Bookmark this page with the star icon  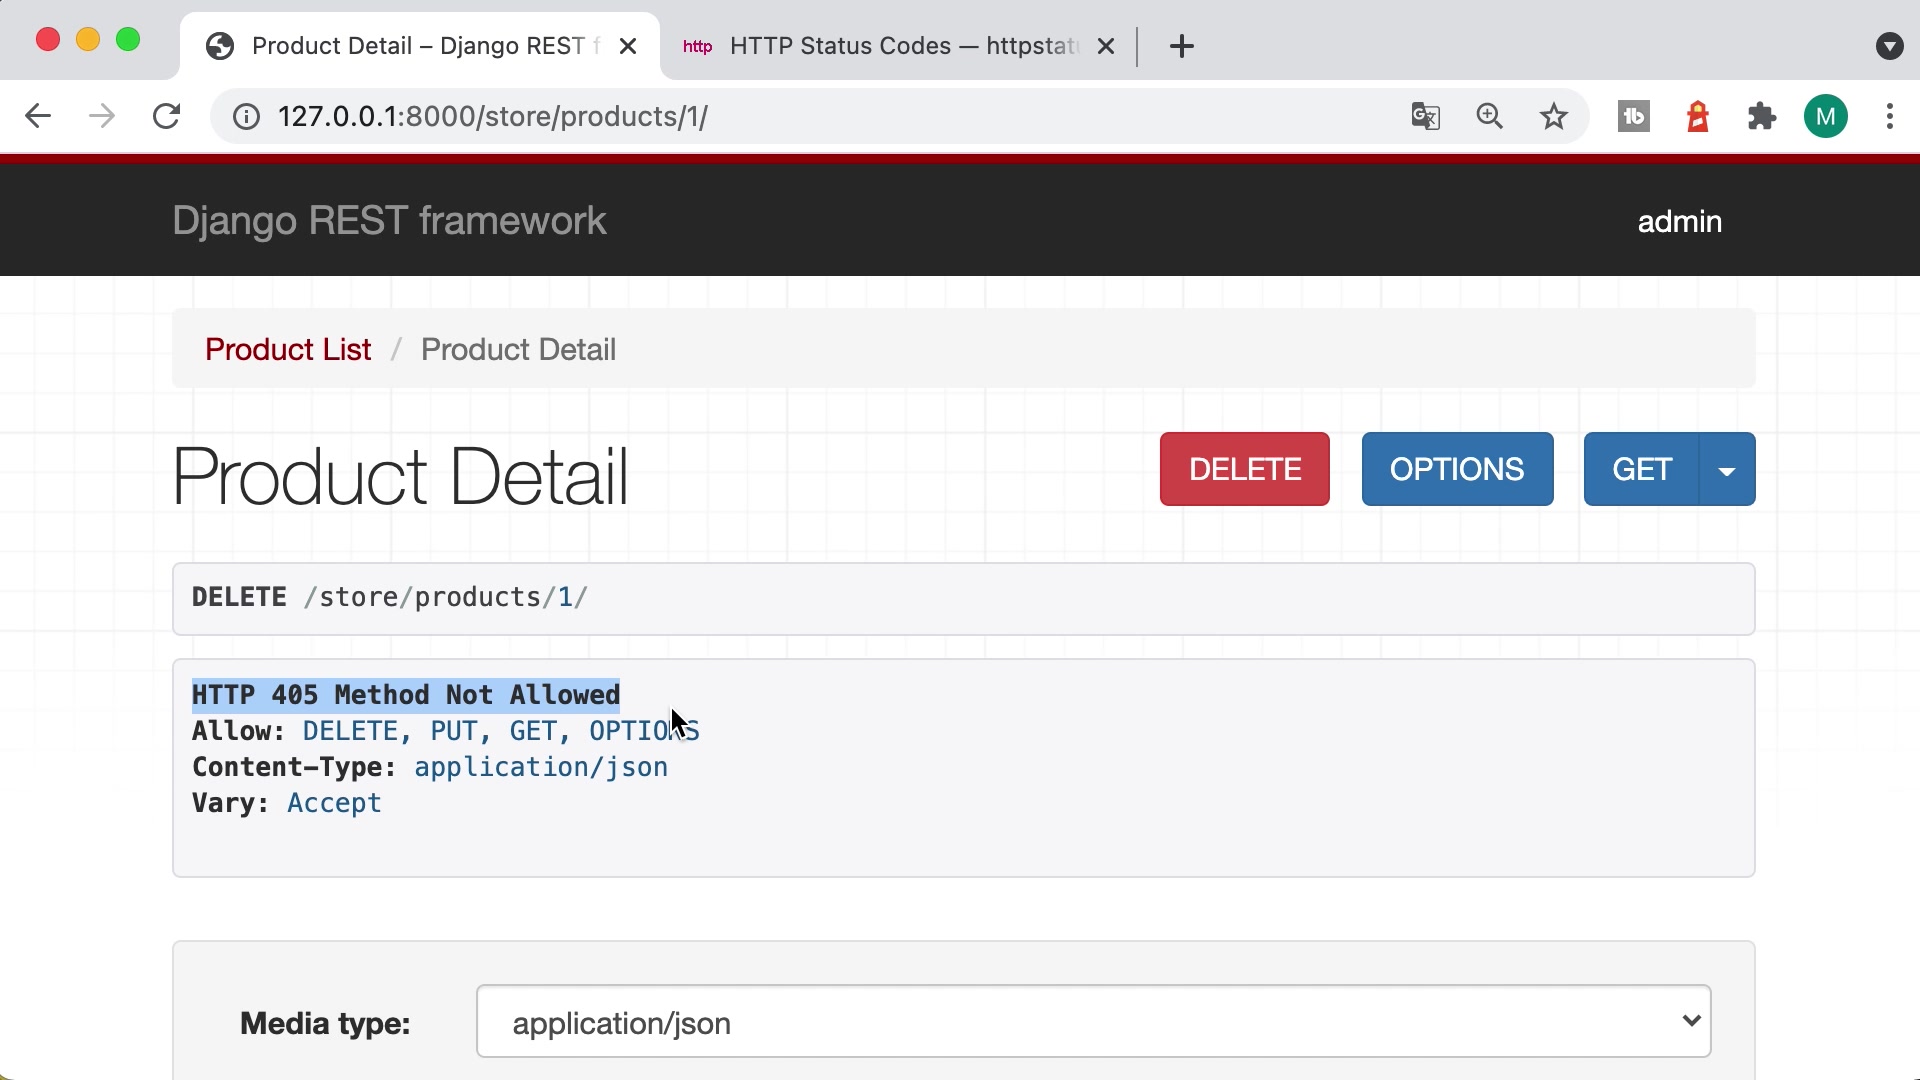(1554, 117)
